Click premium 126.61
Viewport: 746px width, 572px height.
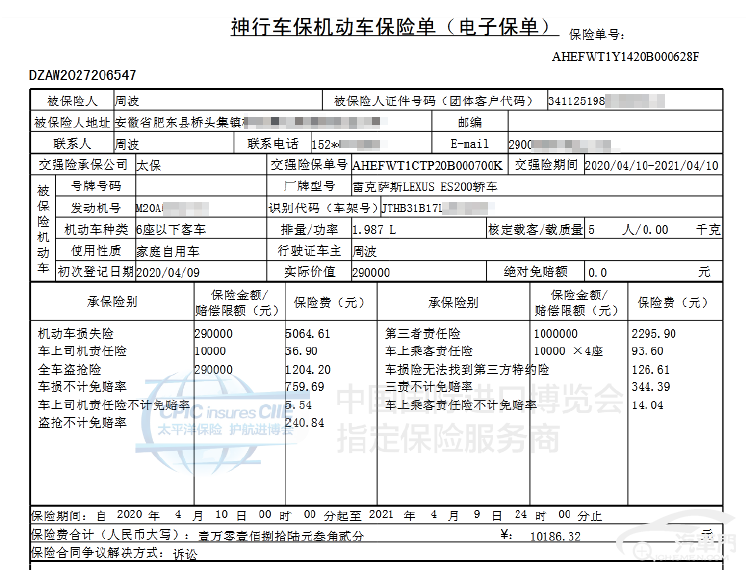(650, 369)
